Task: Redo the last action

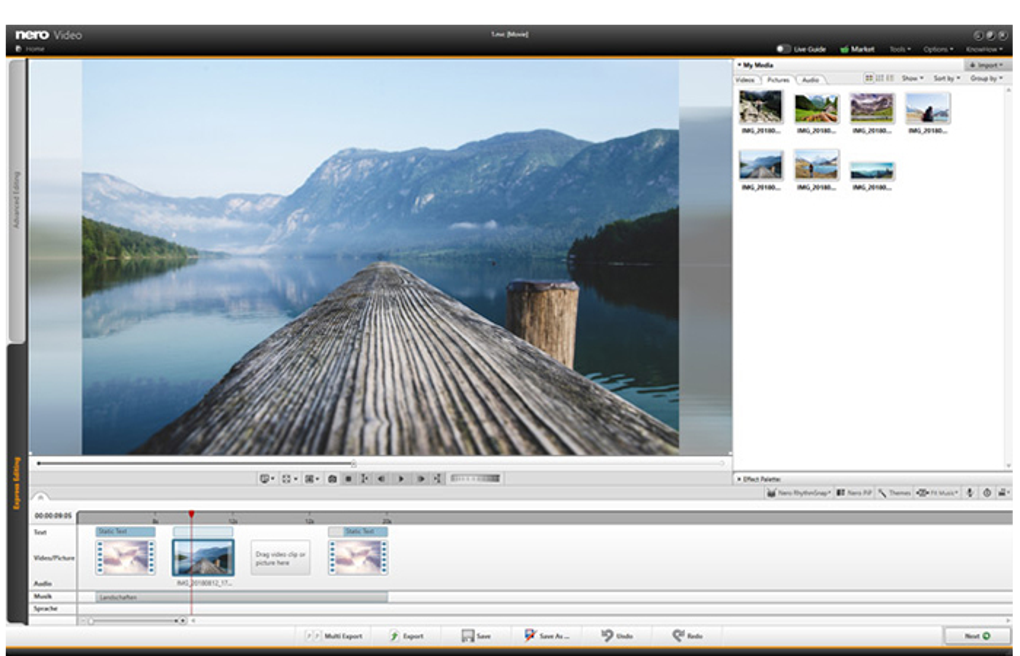Action: tap(687, 636)
